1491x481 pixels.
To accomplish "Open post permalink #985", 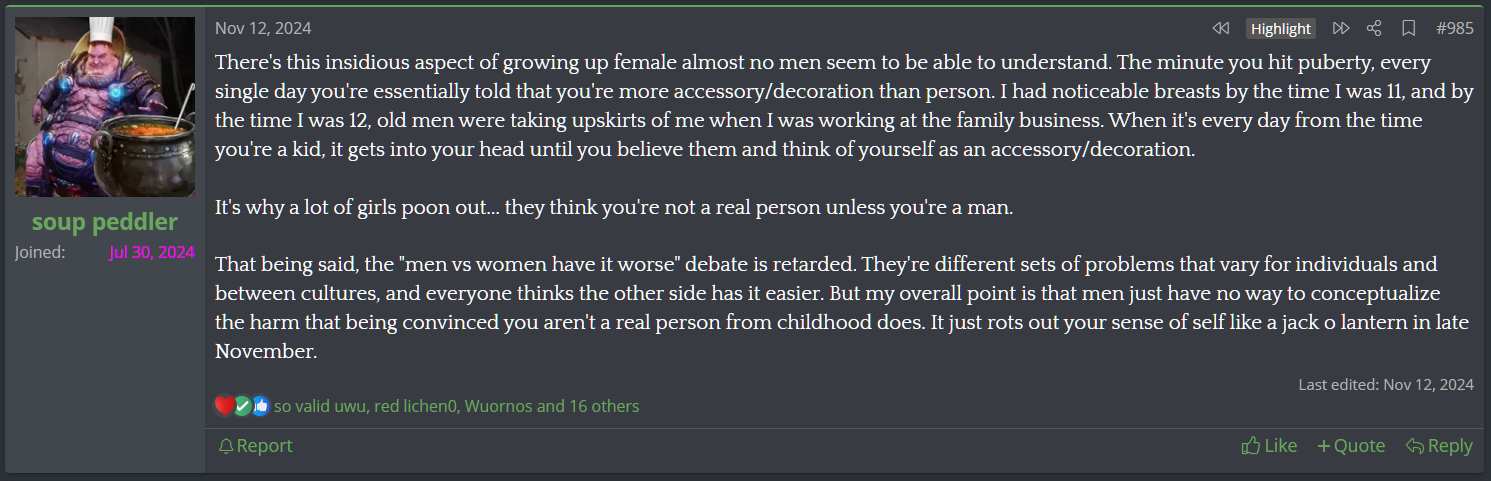I will click(1454, 28).
